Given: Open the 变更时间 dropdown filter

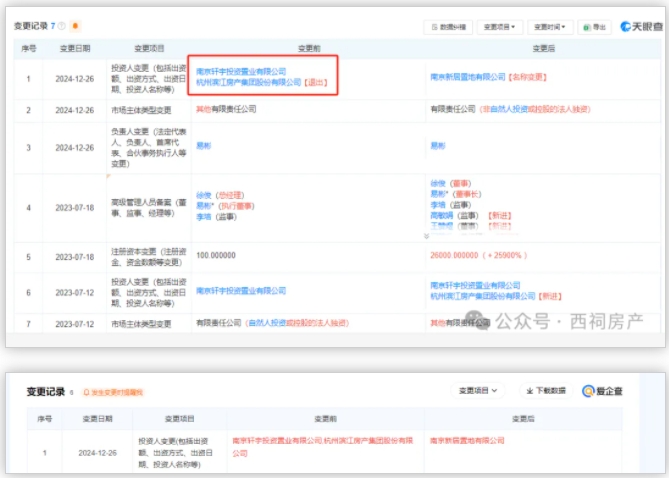Looking at the screenshot, I should 551,27.
